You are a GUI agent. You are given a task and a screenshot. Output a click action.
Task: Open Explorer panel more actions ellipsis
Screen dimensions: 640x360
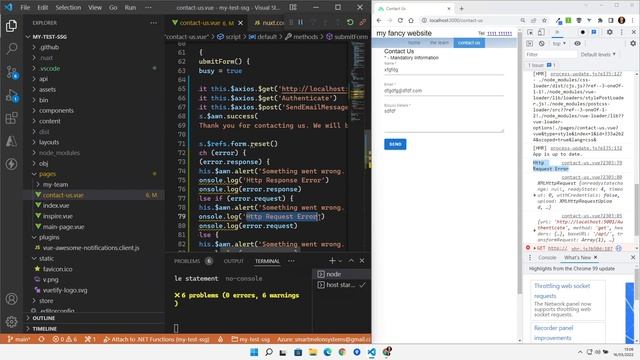coord(153,23)
